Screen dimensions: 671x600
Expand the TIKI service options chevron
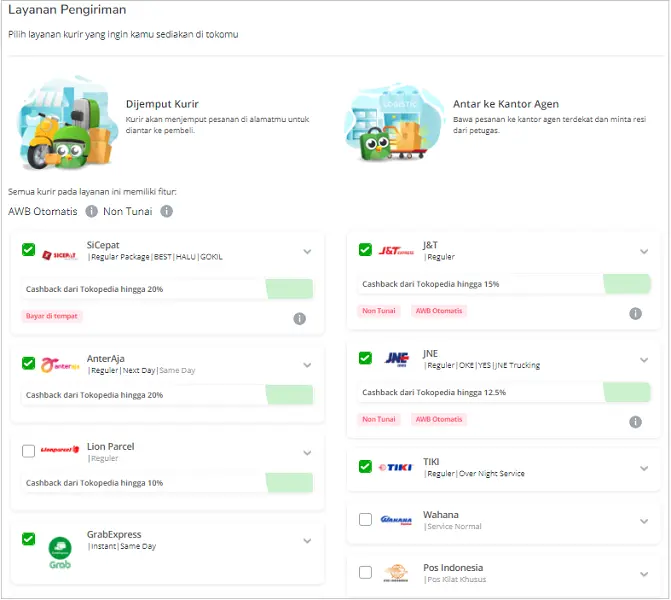[x=644, y=467]
